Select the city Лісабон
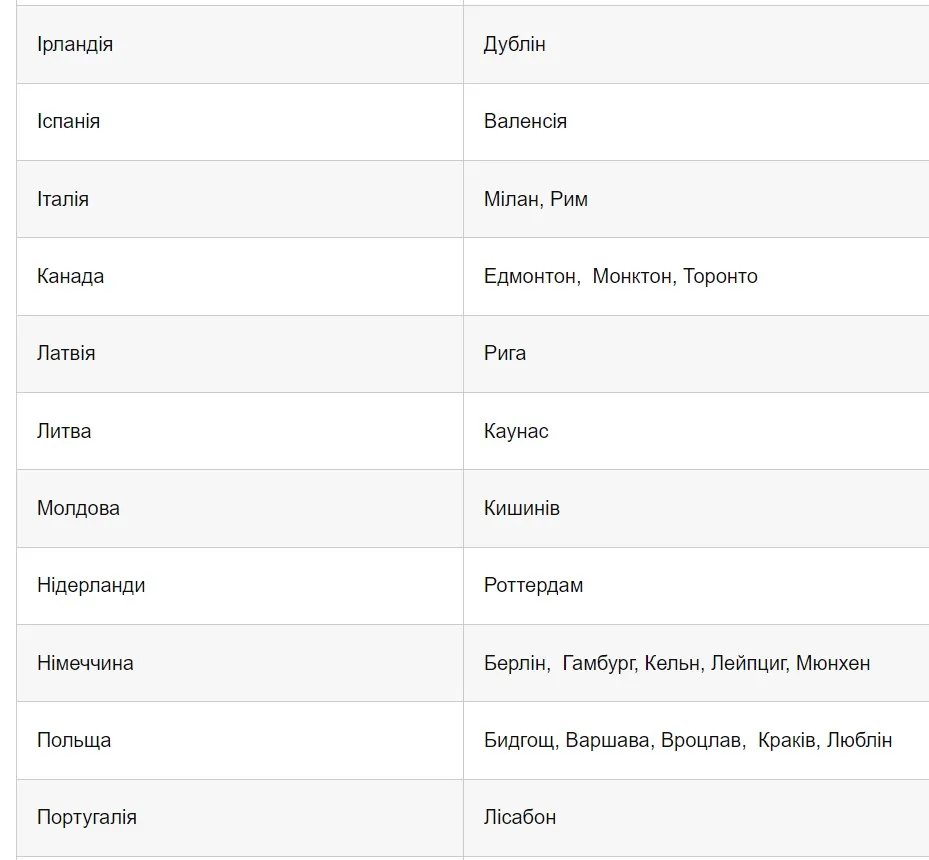 (x=520, y=818)
